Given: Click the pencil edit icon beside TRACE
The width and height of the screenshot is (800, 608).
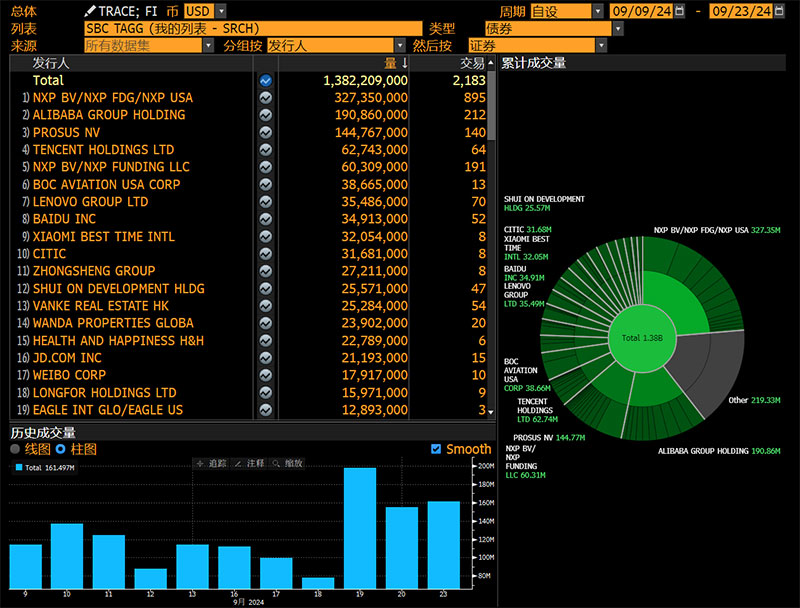Looking at the screenshot, I should [90, 11].
